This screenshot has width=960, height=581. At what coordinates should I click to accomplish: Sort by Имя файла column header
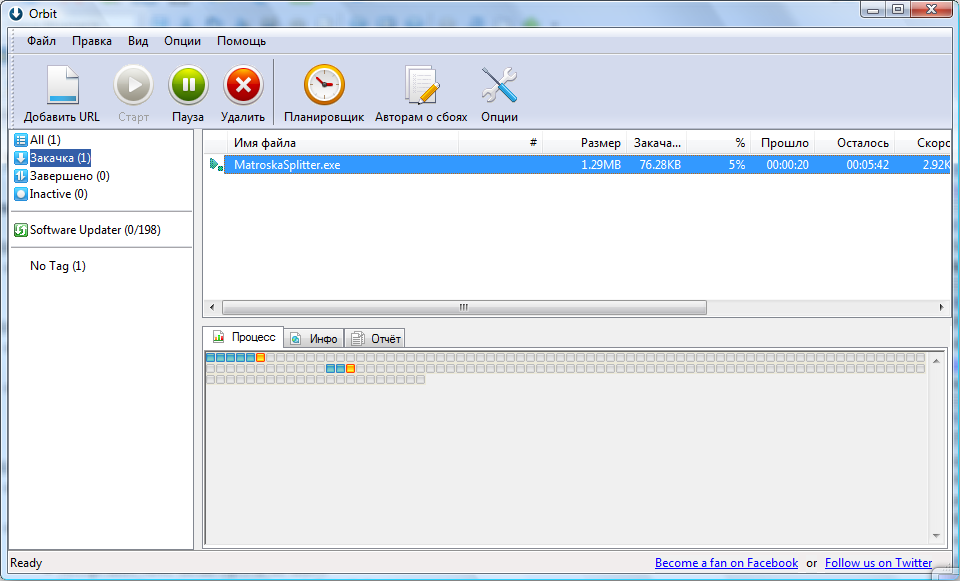coord(342,143)
